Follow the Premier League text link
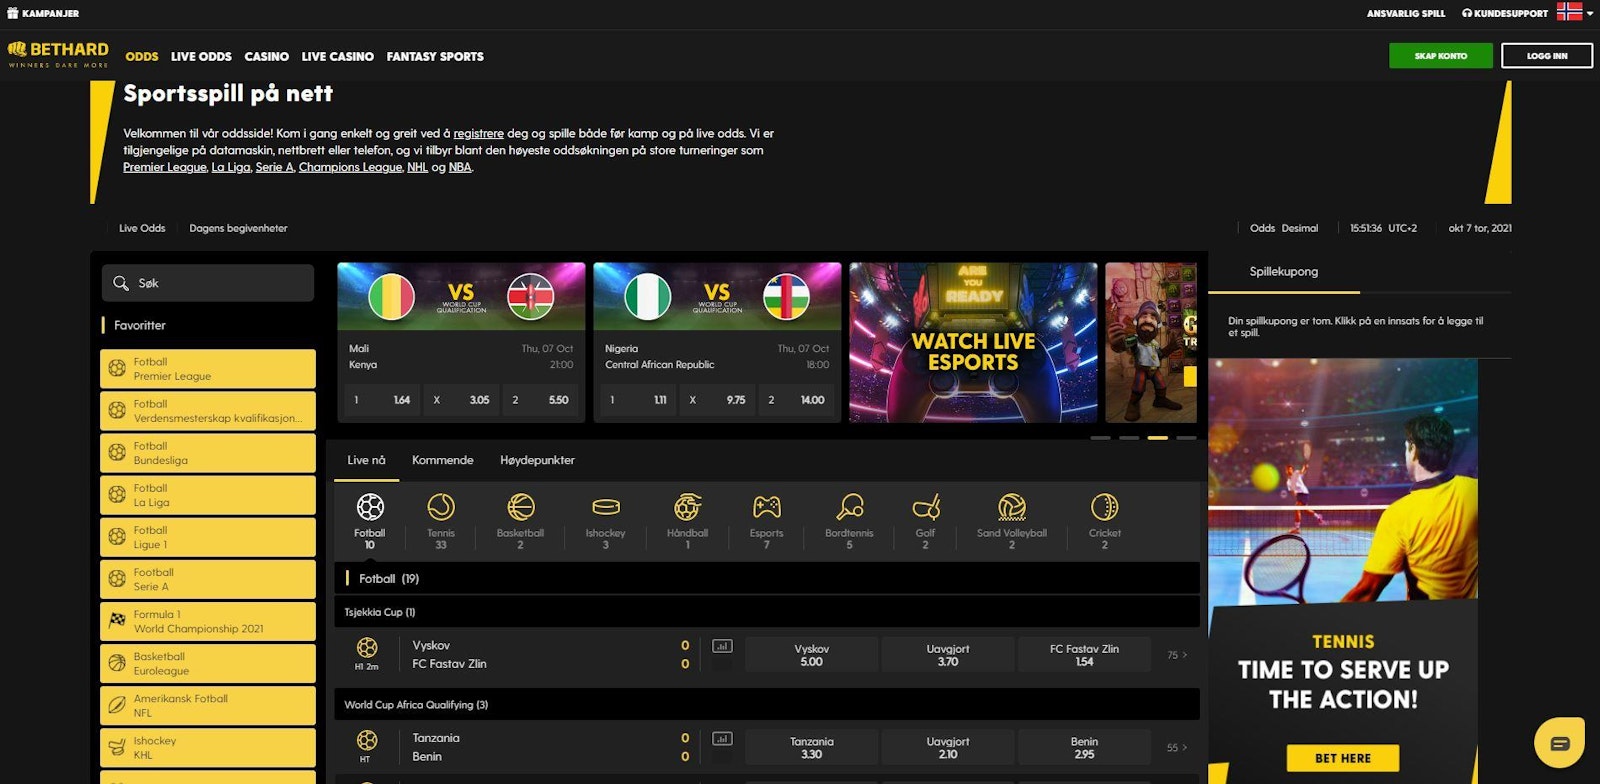Viewport: 1600px width, 784px height. pyautogui.click(x=165, y=167)
